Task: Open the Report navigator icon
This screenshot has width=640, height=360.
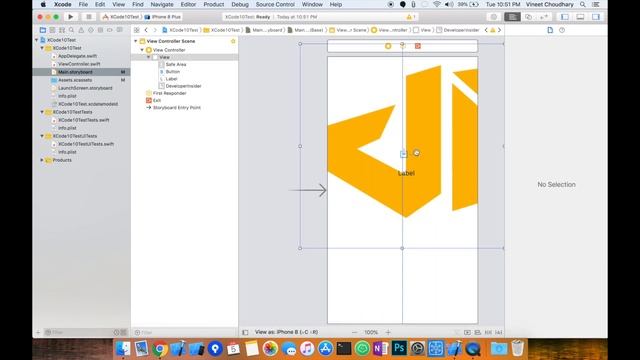Action: (120, 30)
